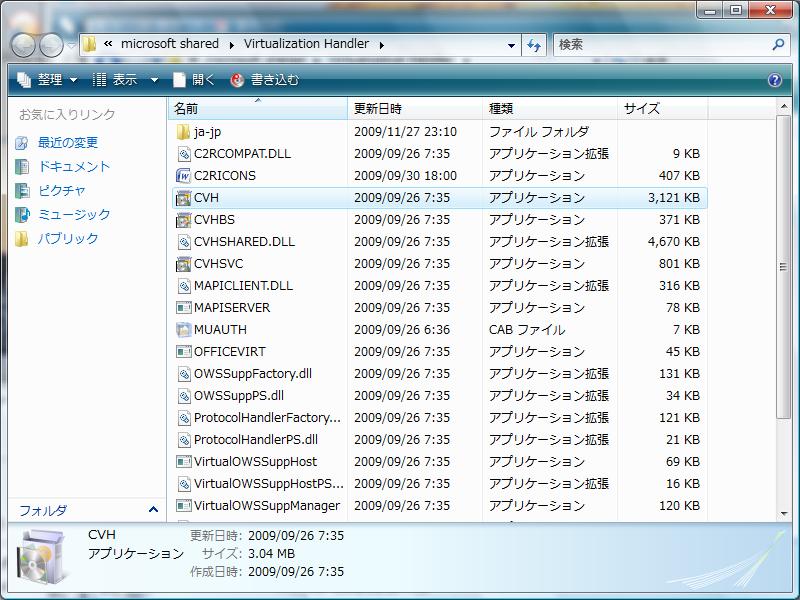Click the 801 KB size cell
This screenshot has height=600, width=800.
coord(679,264)
